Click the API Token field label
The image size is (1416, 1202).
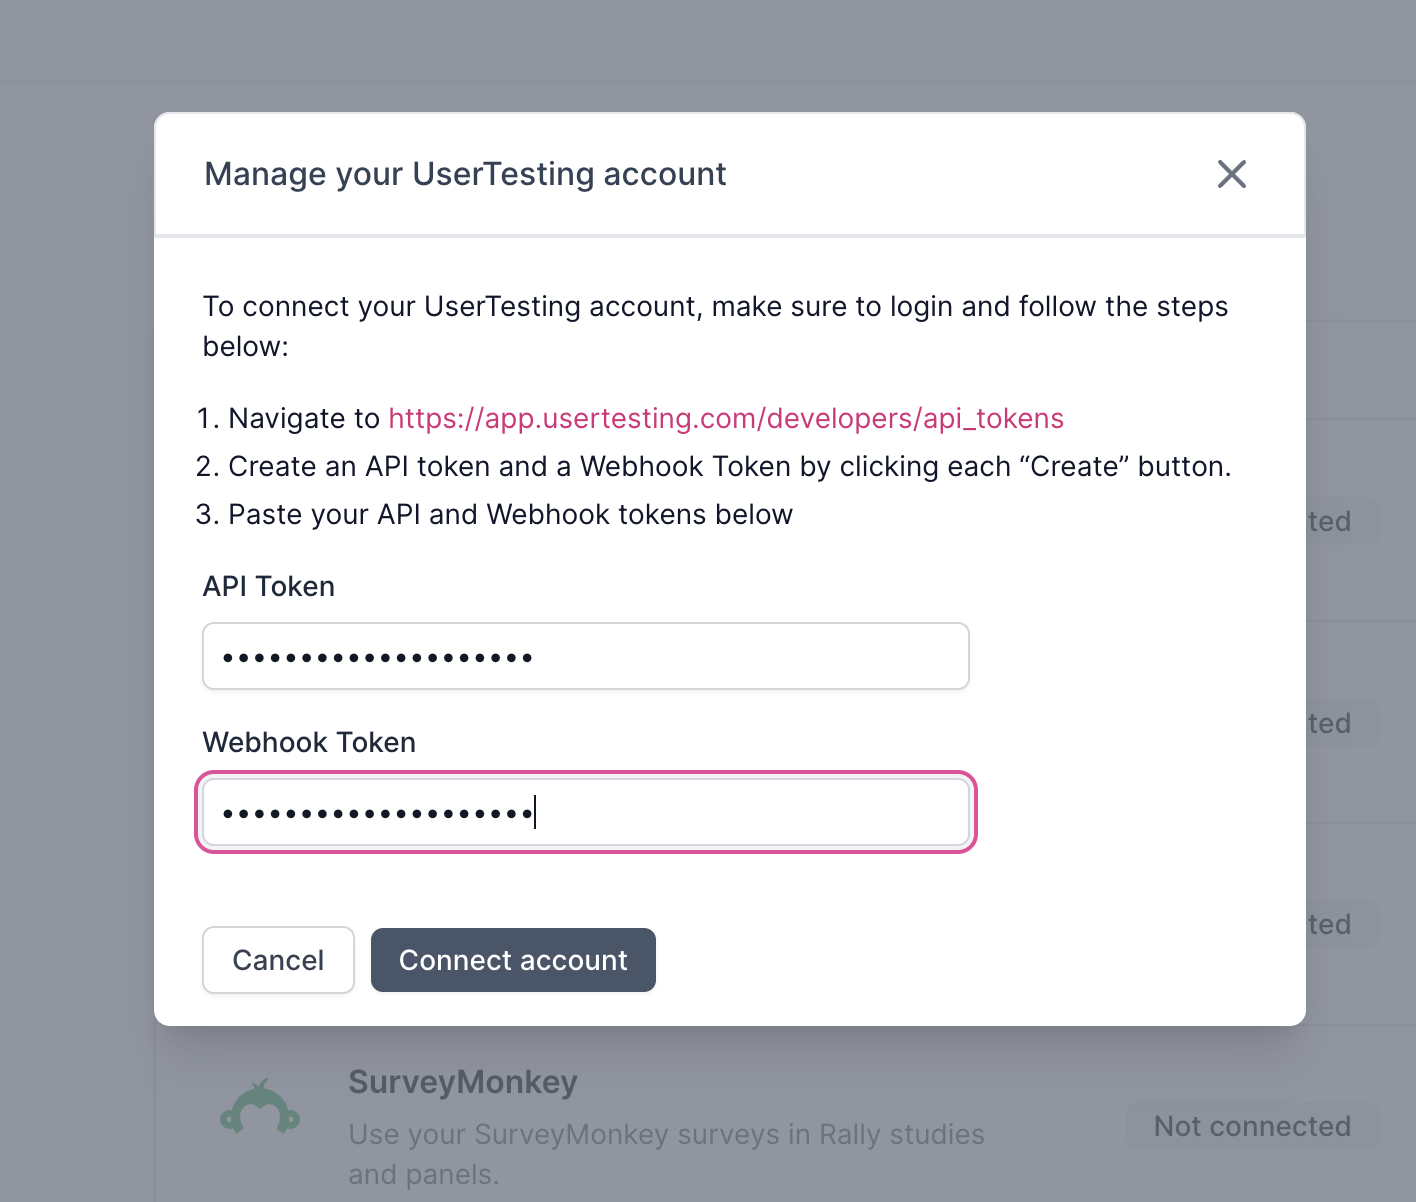pyautogui.click(x=268, y=586)
